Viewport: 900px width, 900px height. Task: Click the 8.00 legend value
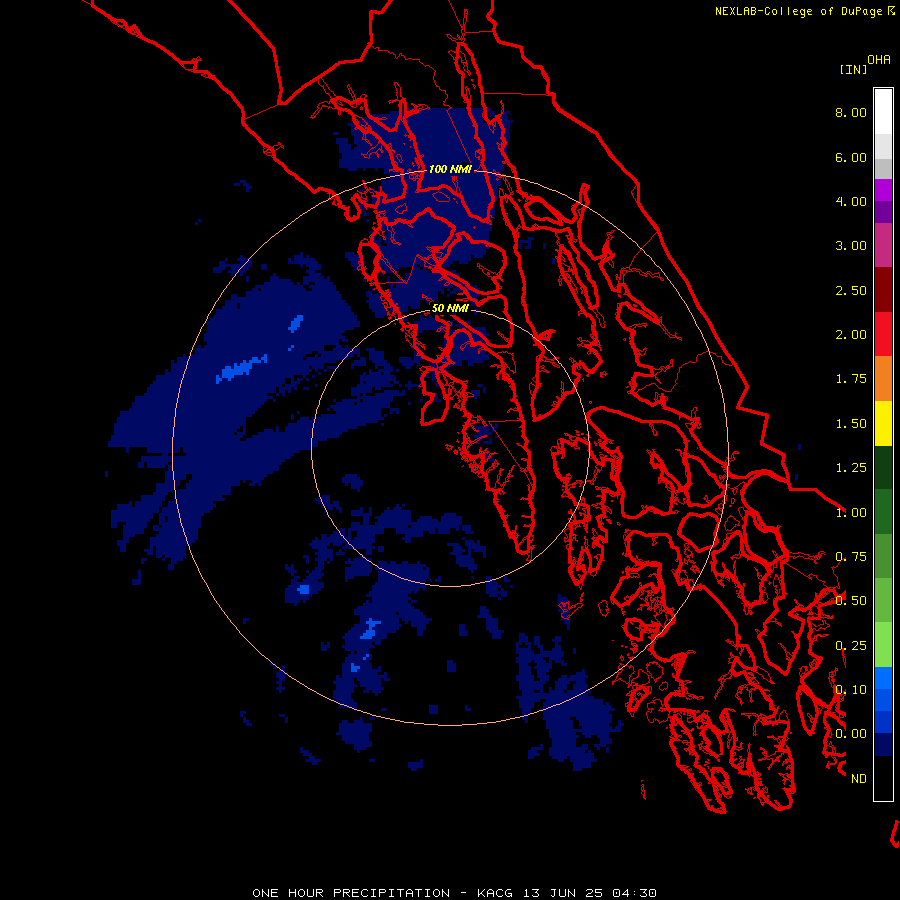[851, 112]
